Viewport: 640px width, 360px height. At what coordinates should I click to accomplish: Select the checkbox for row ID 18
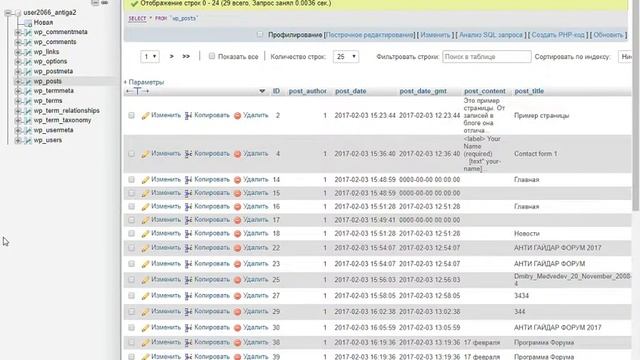(131, 233)
